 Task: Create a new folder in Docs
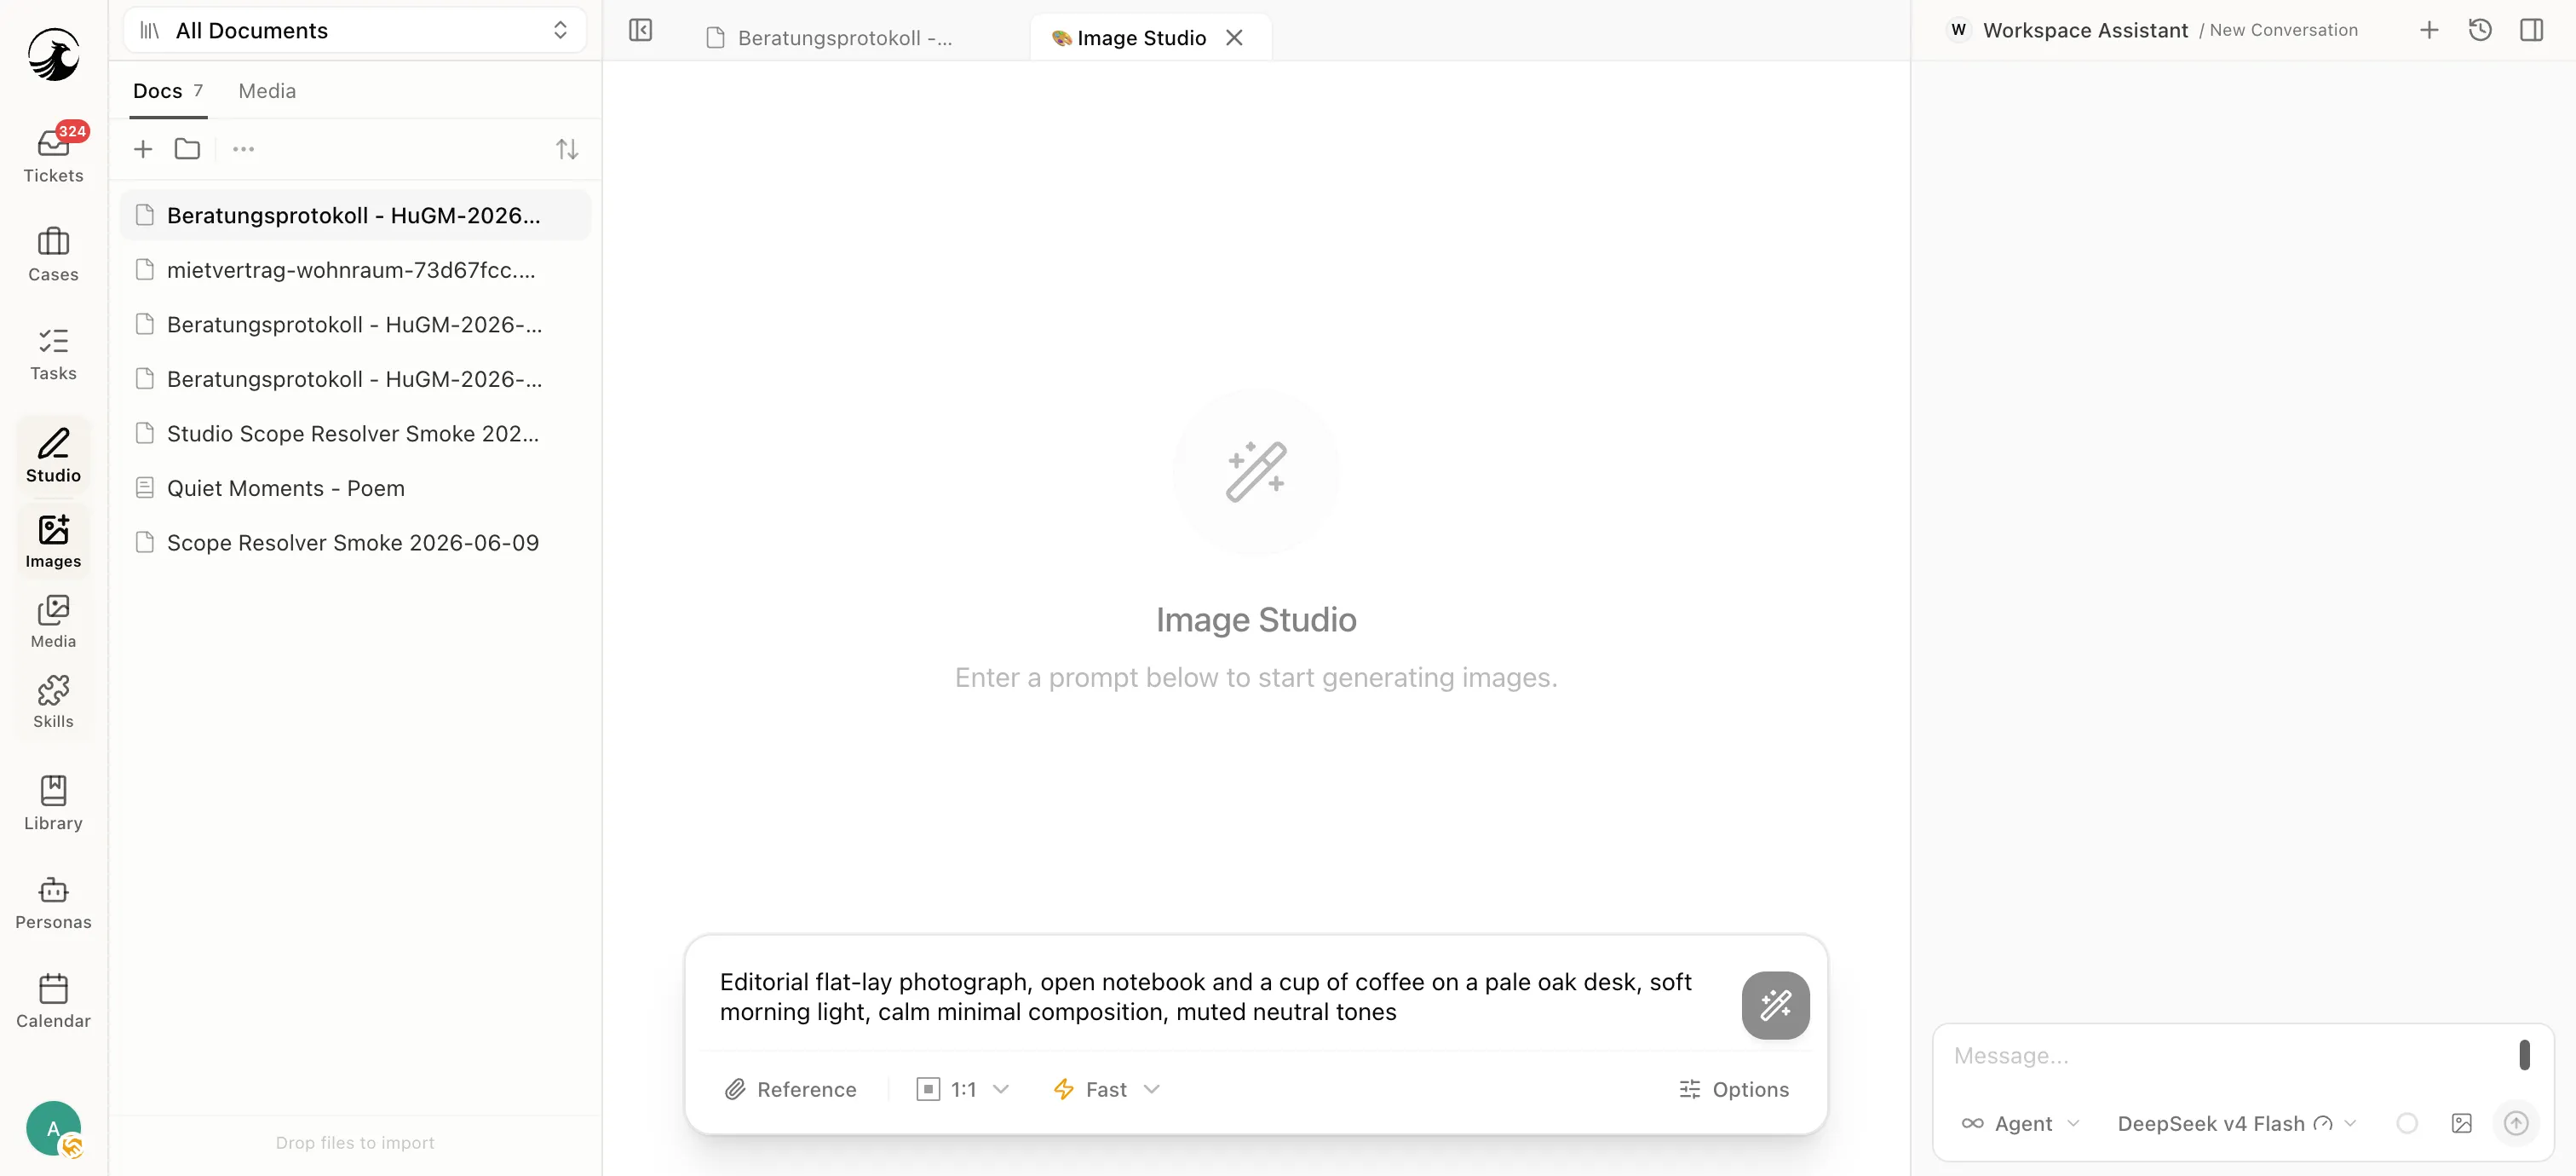pos(187,149)
